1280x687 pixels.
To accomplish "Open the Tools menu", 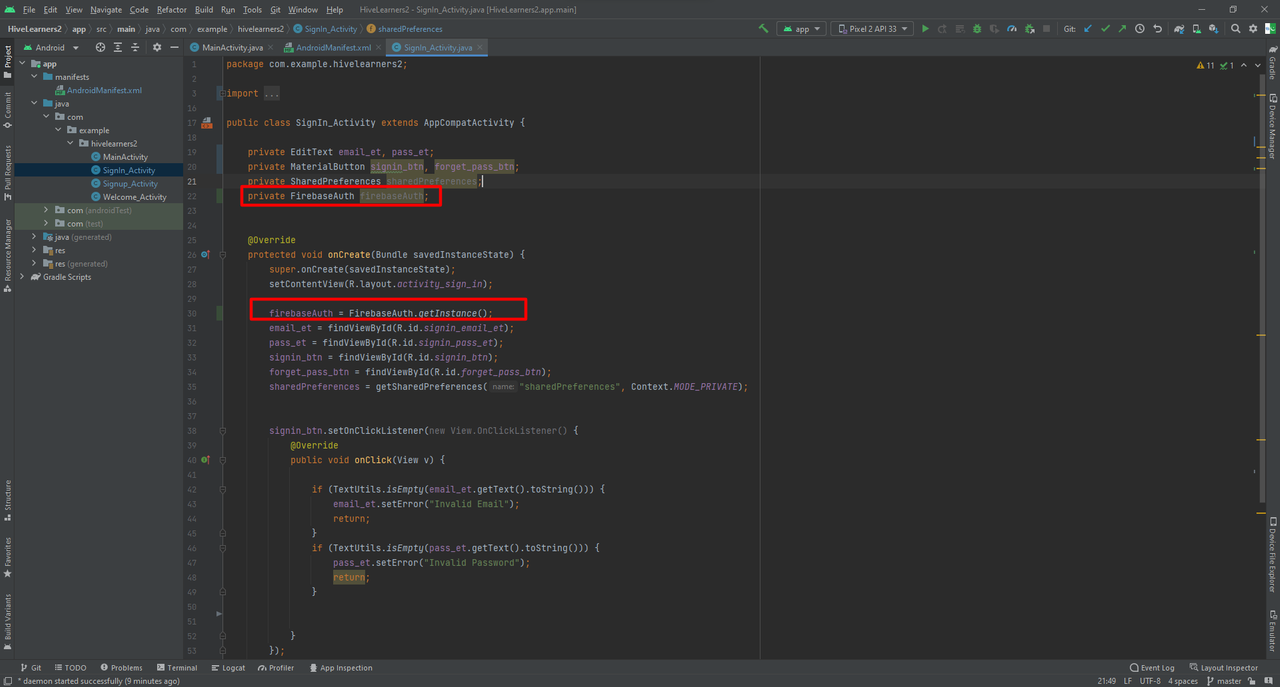I will pyautogui.click(x=252, y=9).
